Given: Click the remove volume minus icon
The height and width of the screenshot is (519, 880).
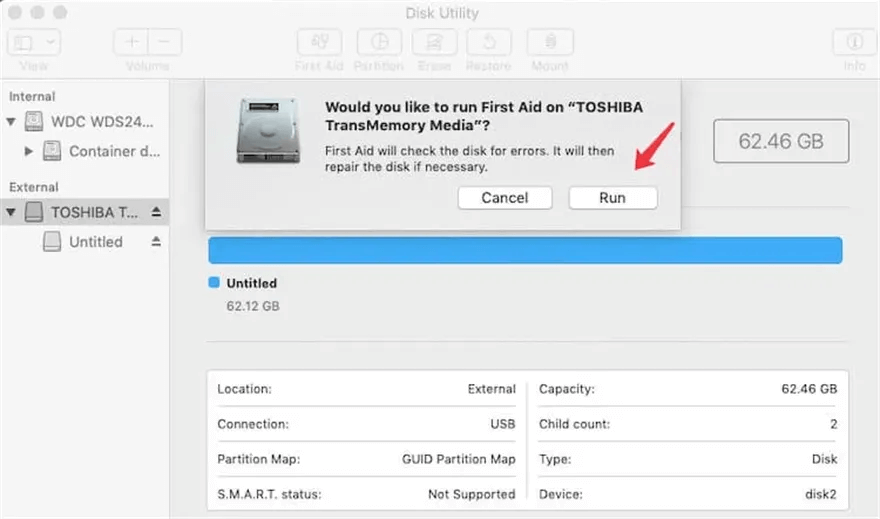Looking at the screenshot, I should 165,42.
